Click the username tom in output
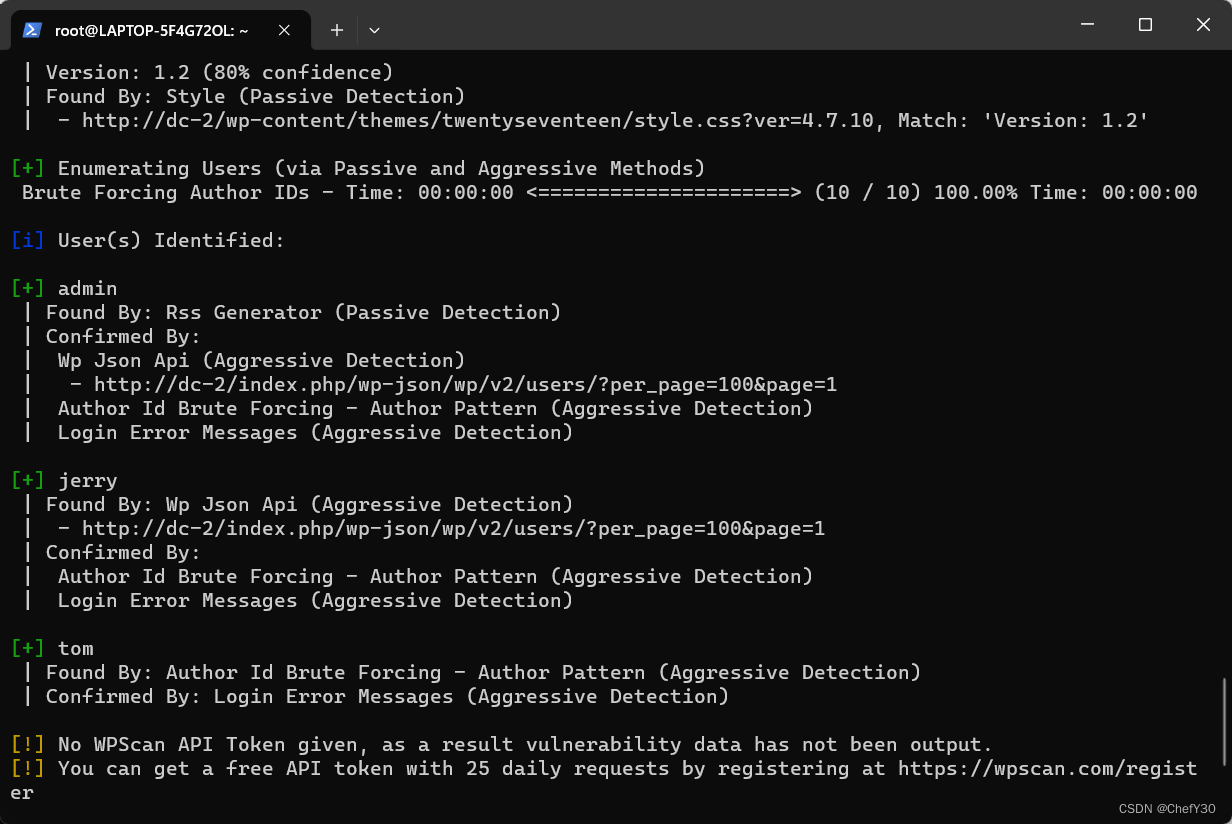This screenshot has width=1232, height=824. 76,648
